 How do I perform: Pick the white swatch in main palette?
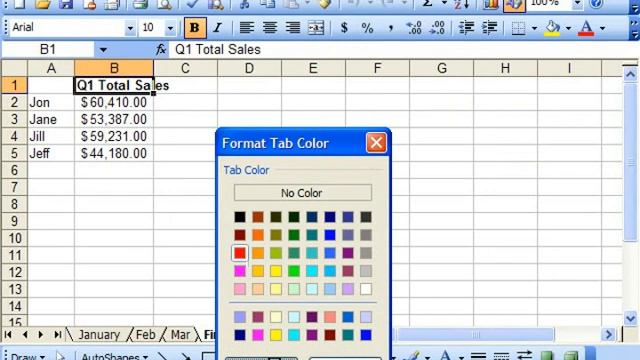[x=366, y=289]
